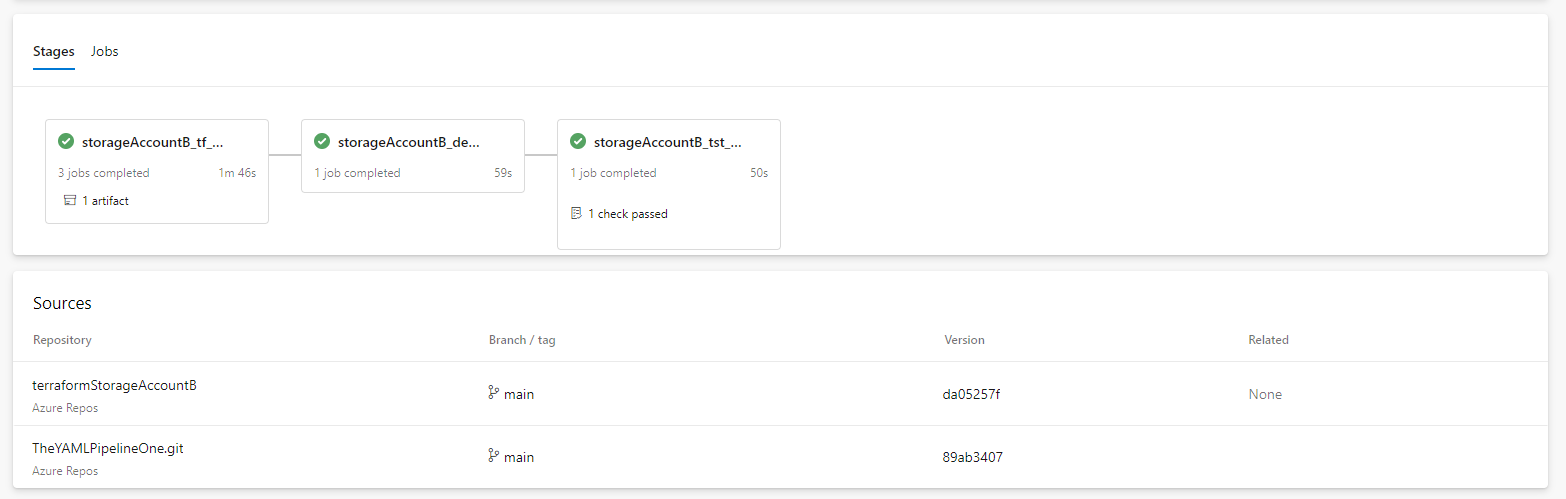Click main branch of terraformStorageAccountB
Image resolution: width=1566 pixels, height=499 pixels.
click(519, 394)
